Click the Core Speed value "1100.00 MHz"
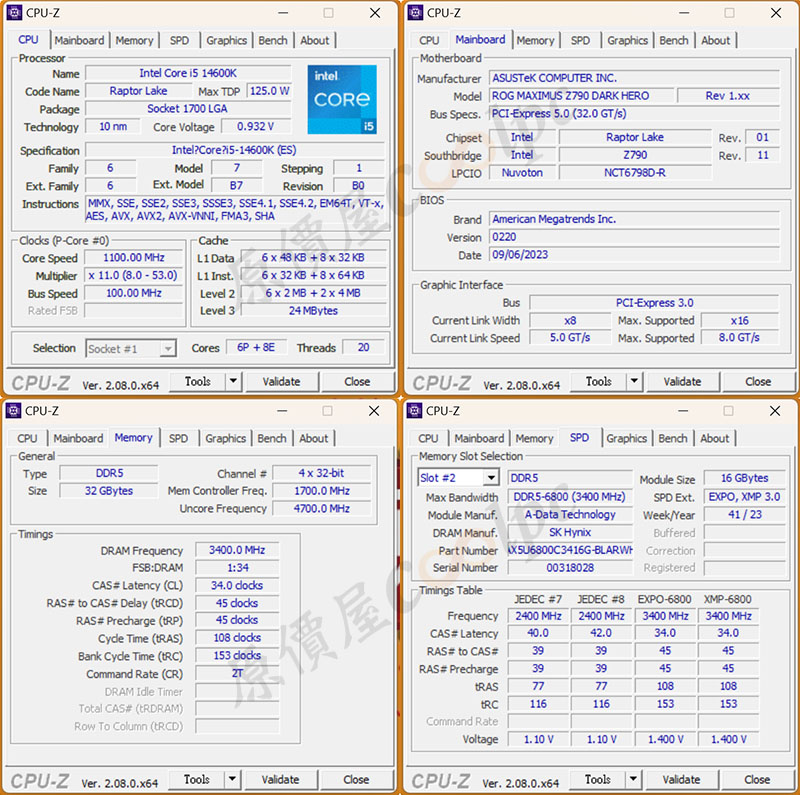The height and width of the screenshot is (795, 800). pos(134,258)
